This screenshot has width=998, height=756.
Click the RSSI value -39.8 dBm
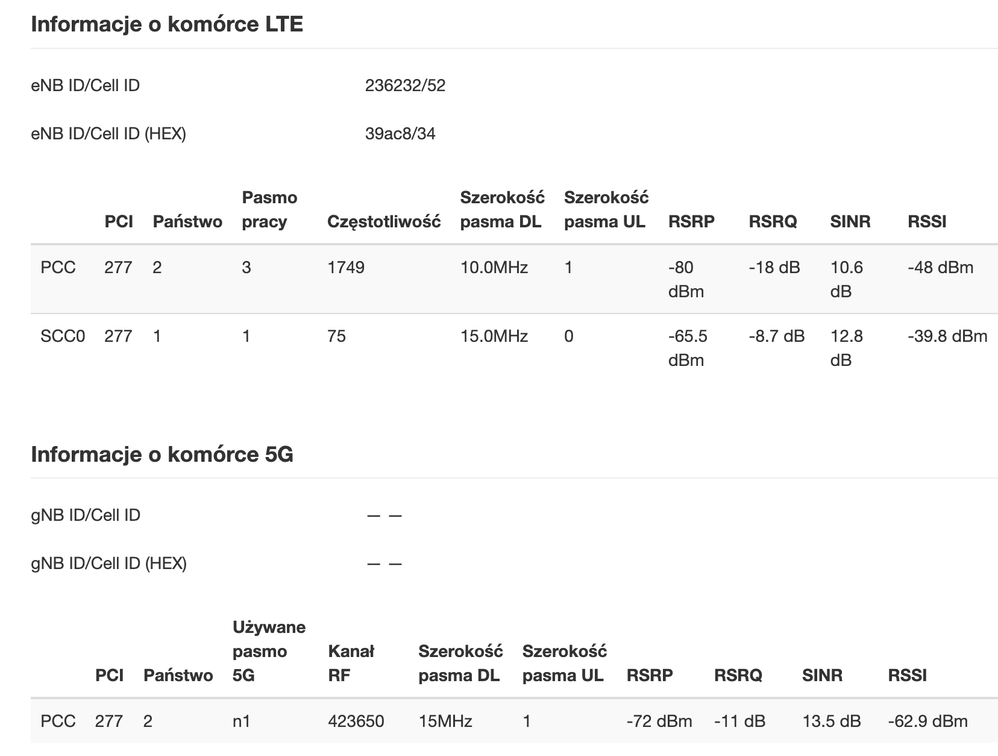(947, 337)
